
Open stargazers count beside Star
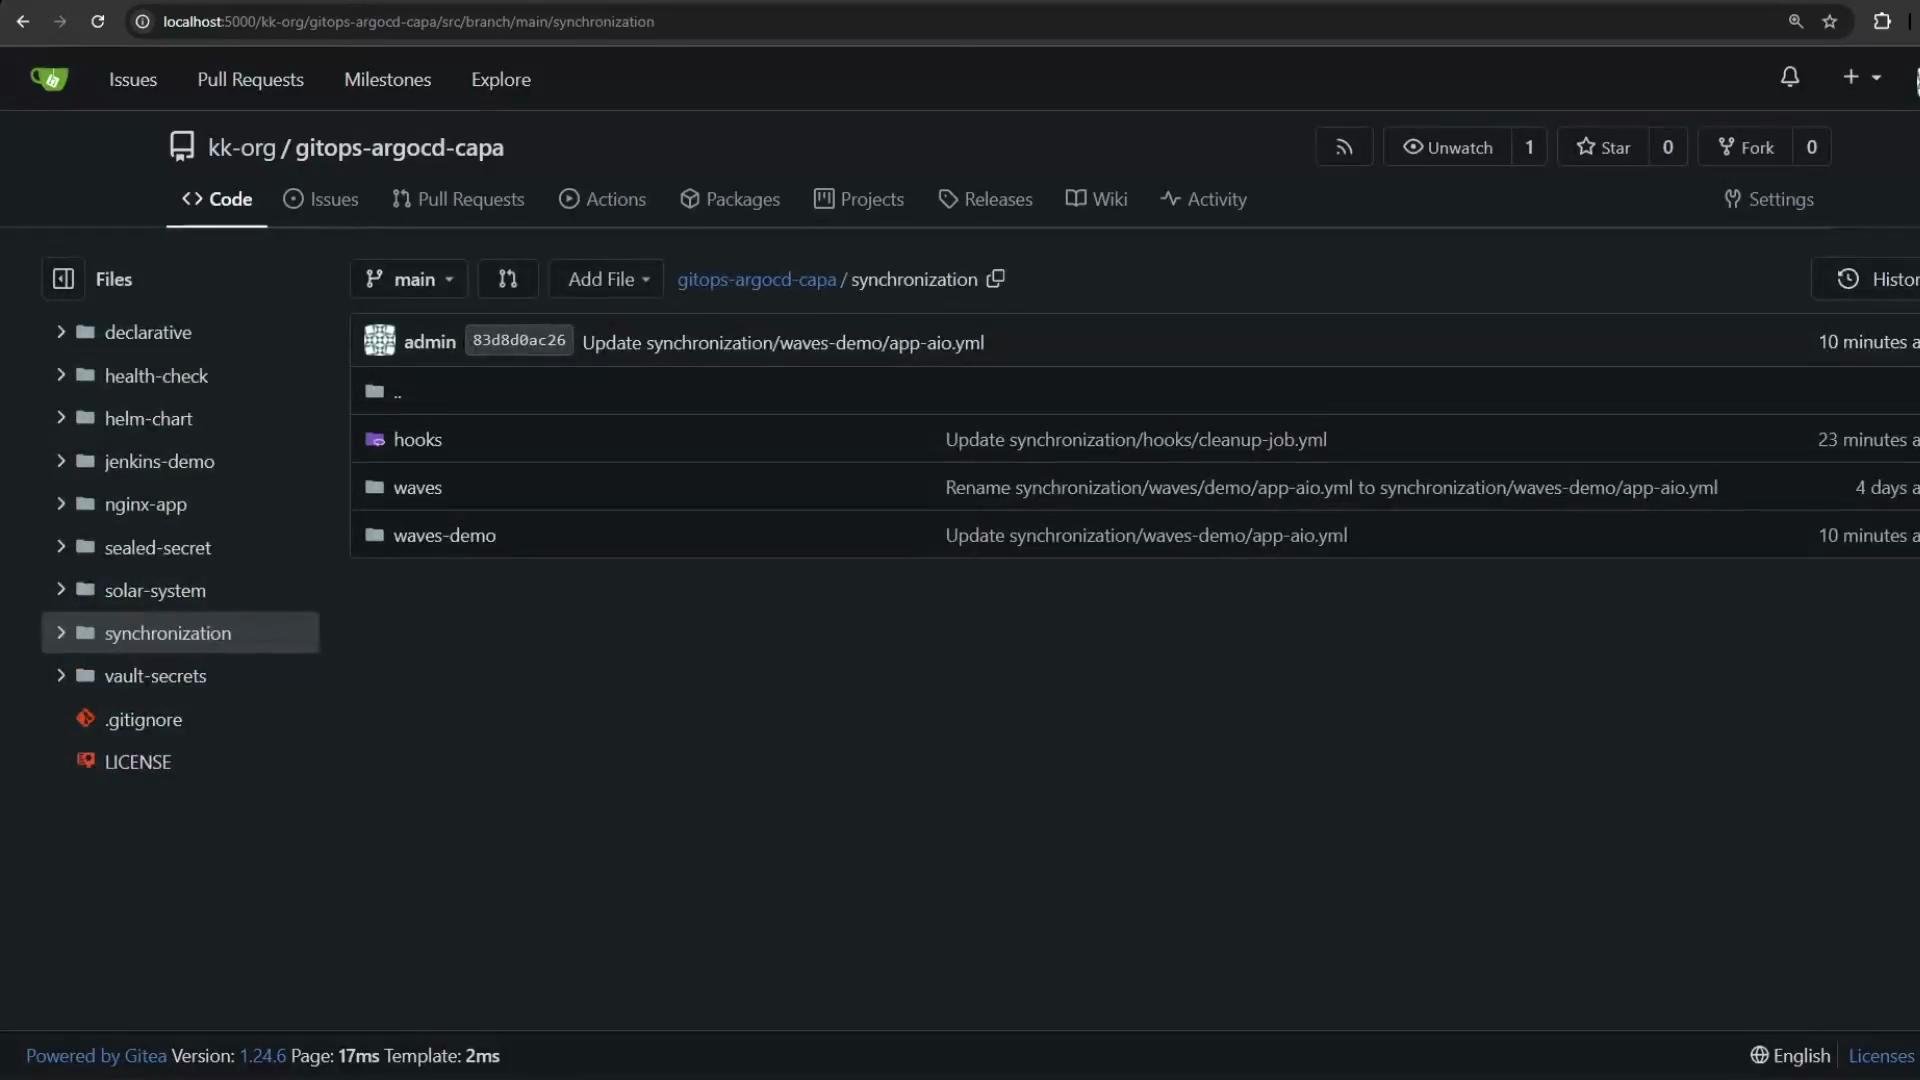coord(1668,147)
